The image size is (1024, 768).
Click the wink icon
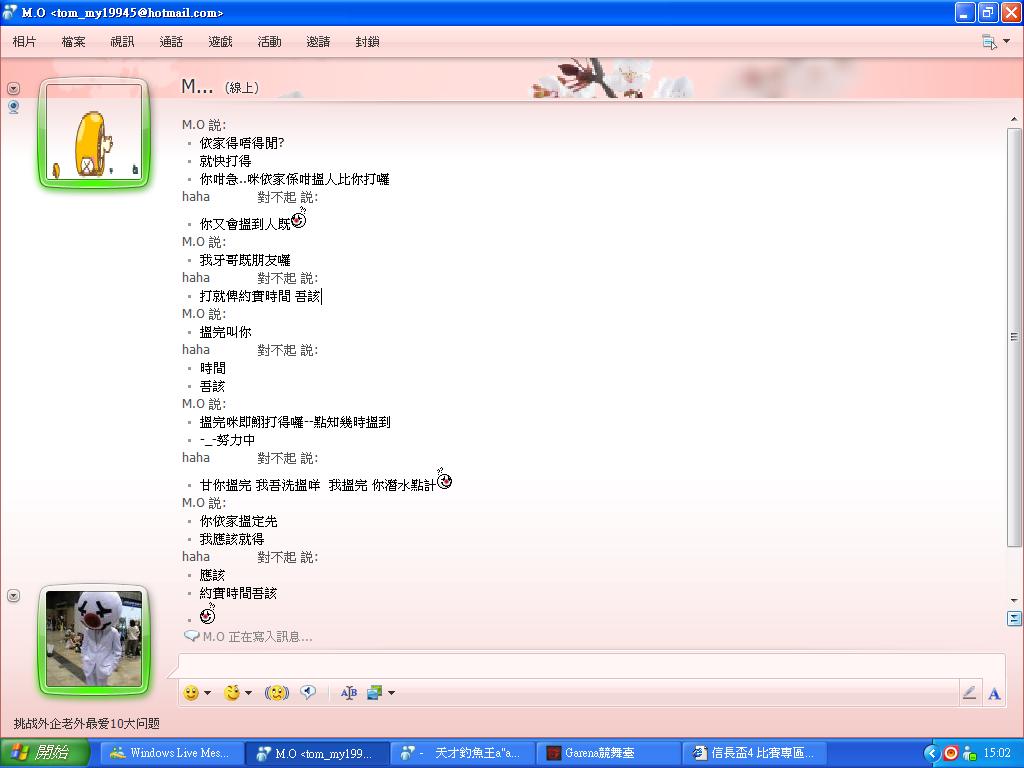point(232,693)
